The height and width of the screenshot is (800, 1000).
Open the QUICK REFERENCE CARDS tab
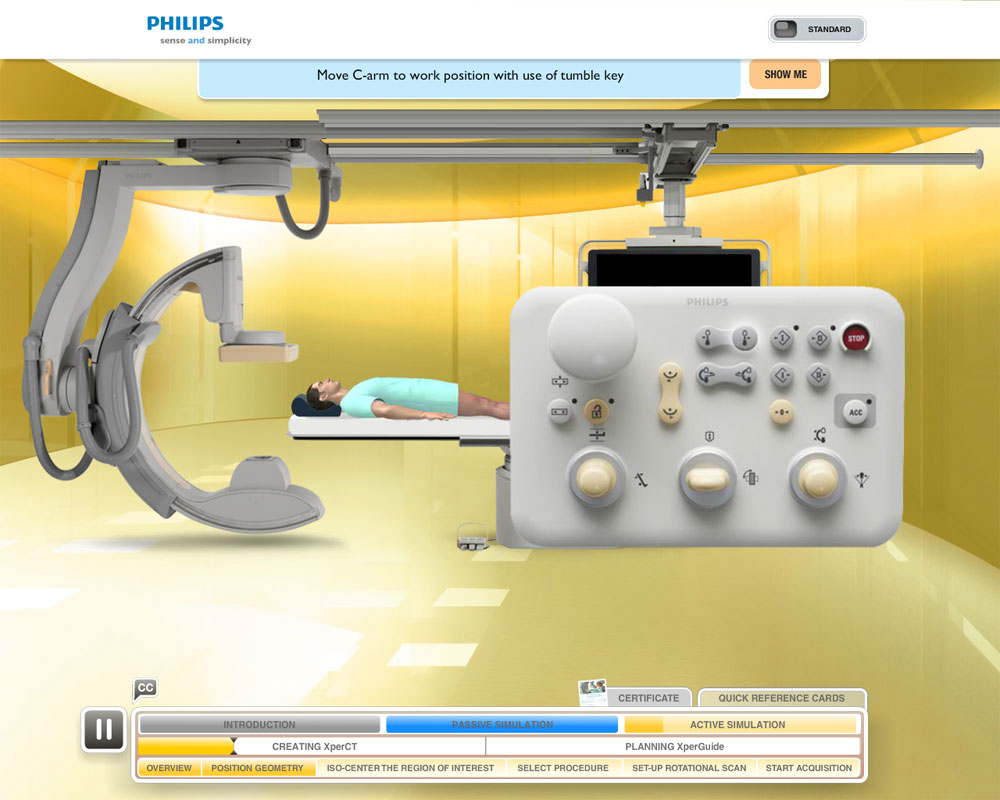pos(781,698)
